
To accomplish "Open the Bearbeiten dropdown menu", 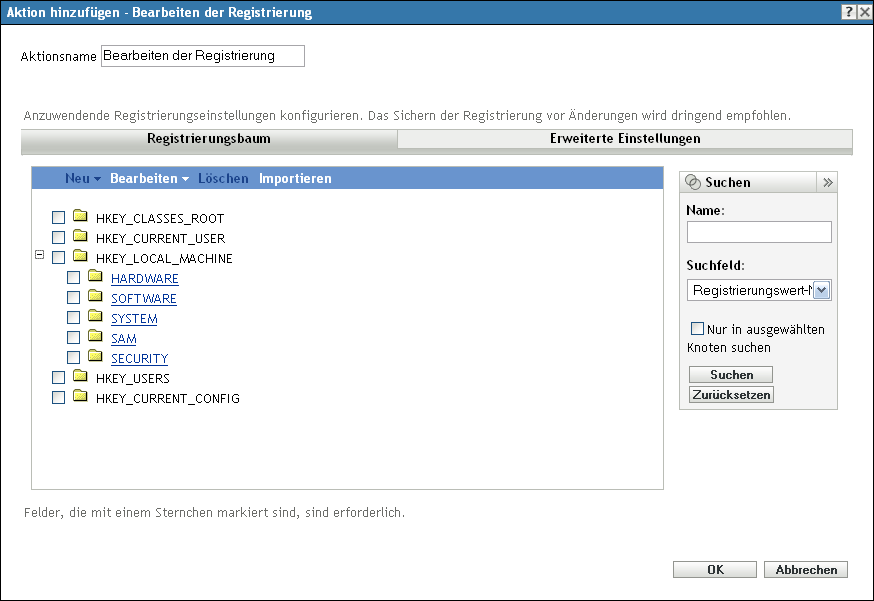I will click(149, 179).
